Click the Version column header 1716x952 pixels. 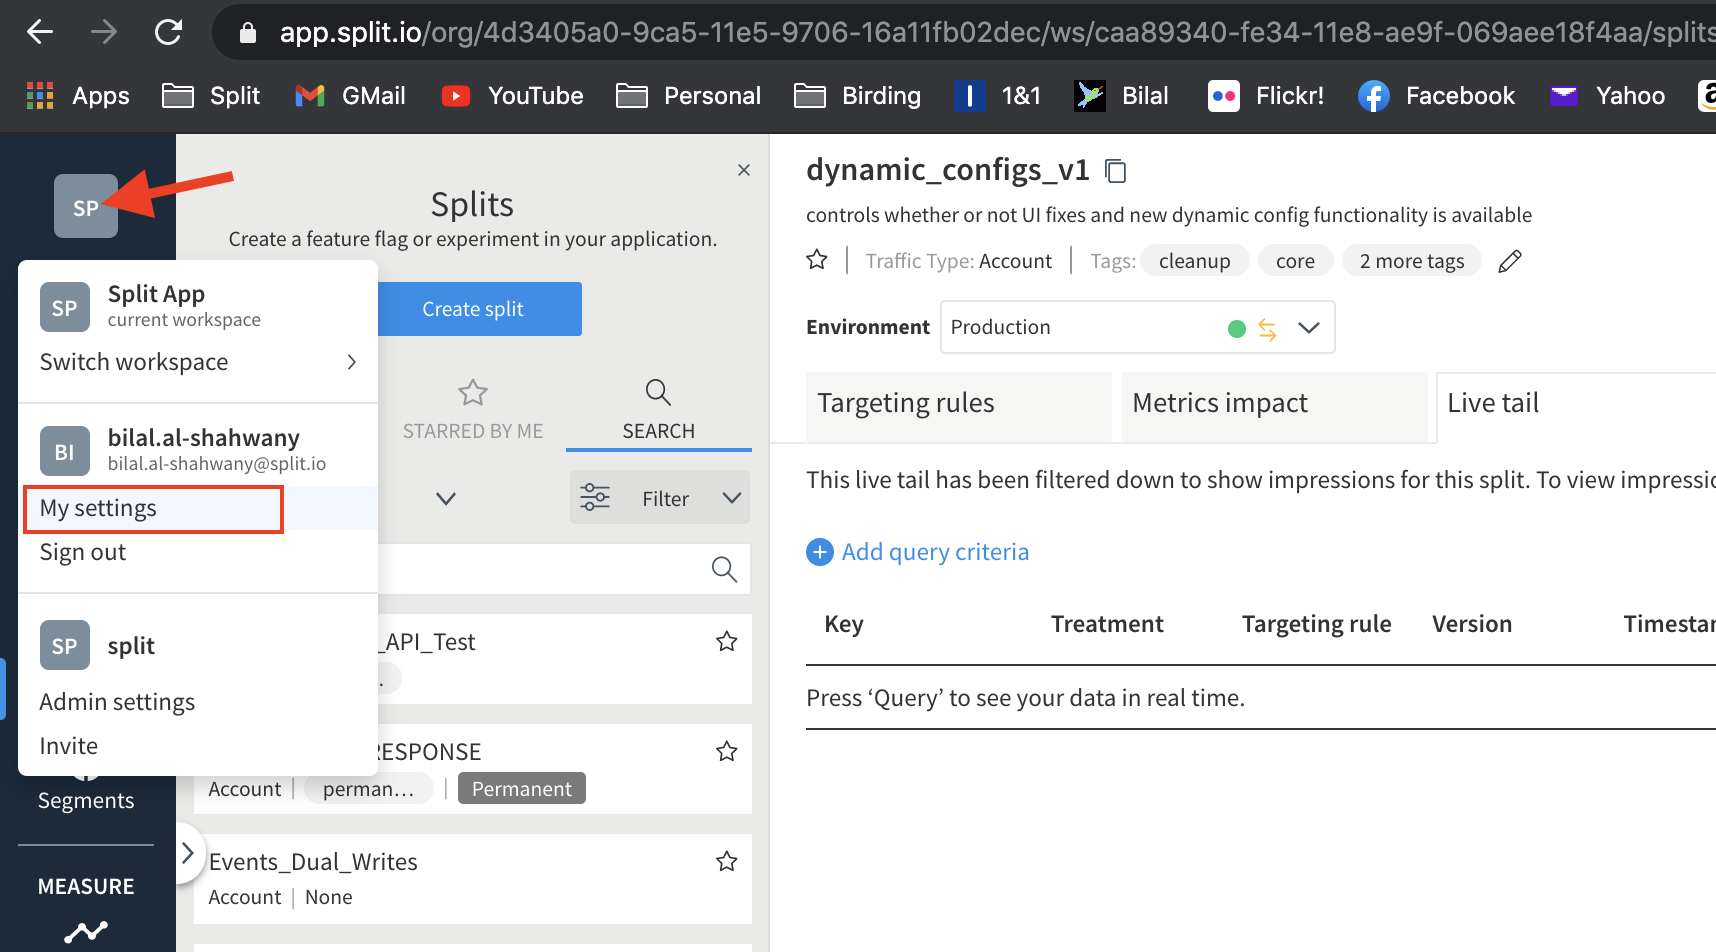[1472, 624]
